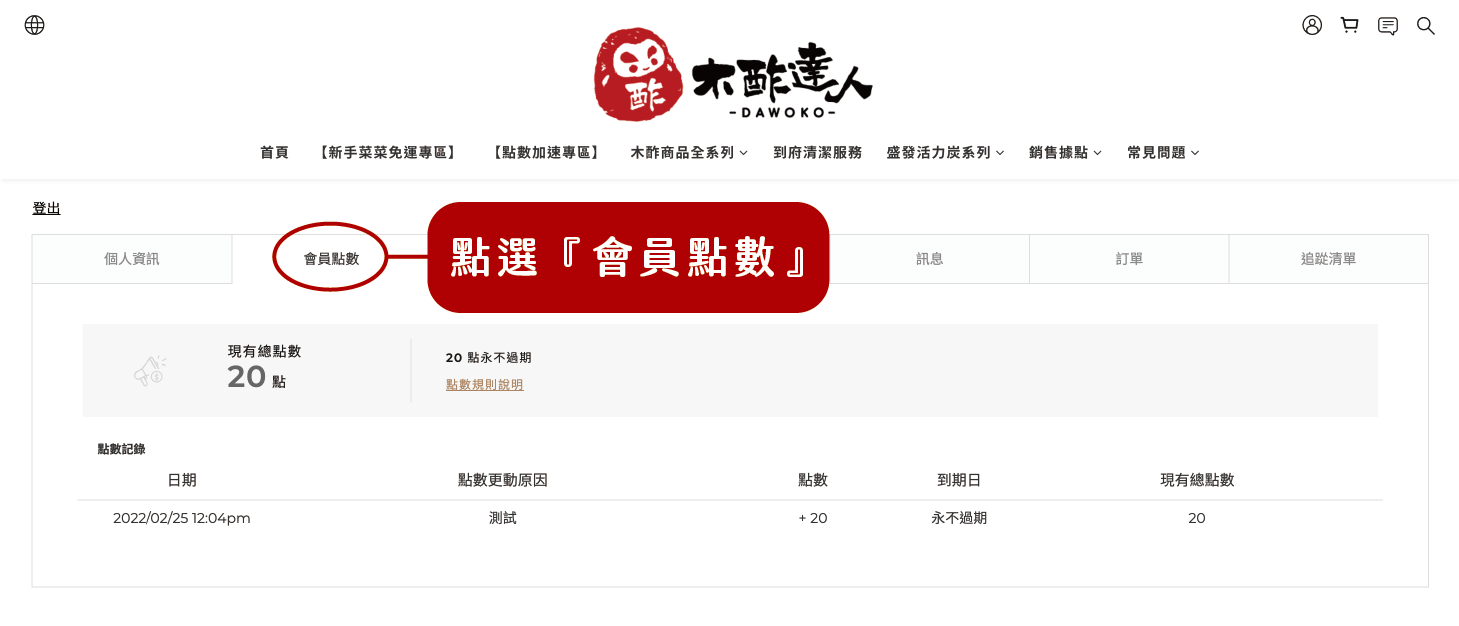The image size is (1459, 626).
Task: Open the 【點數加速專區】 menu item
Action: pos(546,153)
